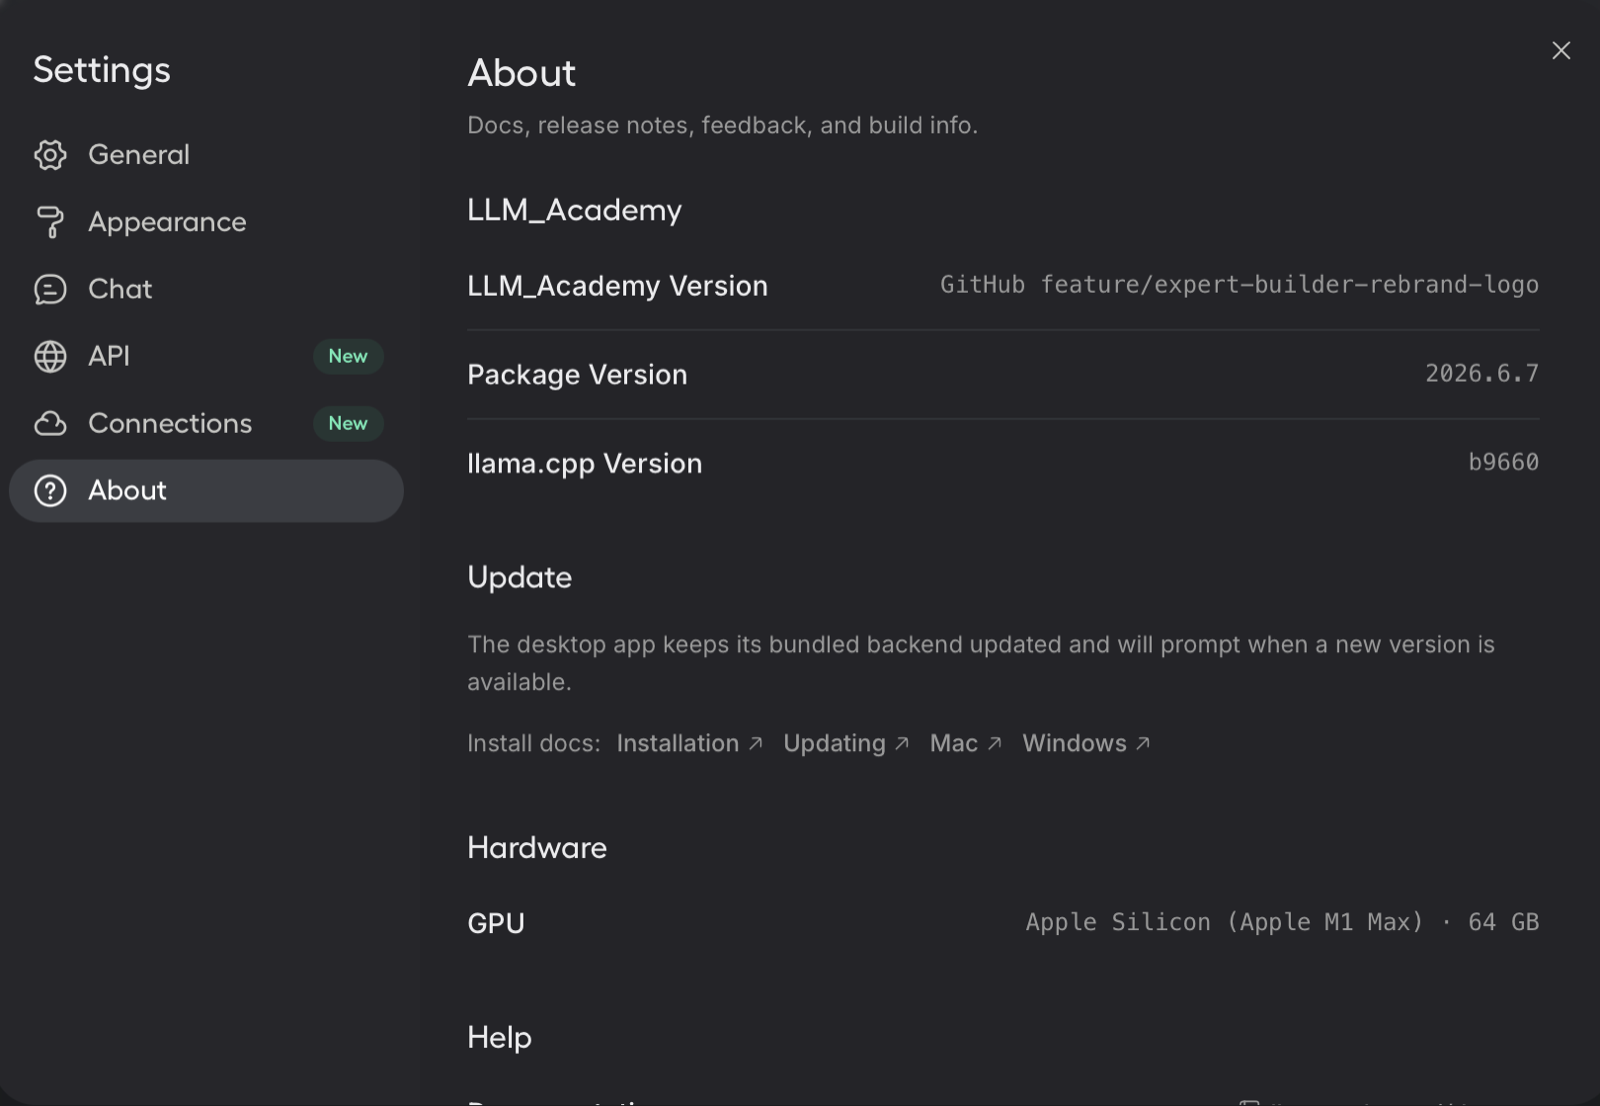Click the Connections cloud icon
Viewport: 1600px width, 1106px height.
click(50, 423)
